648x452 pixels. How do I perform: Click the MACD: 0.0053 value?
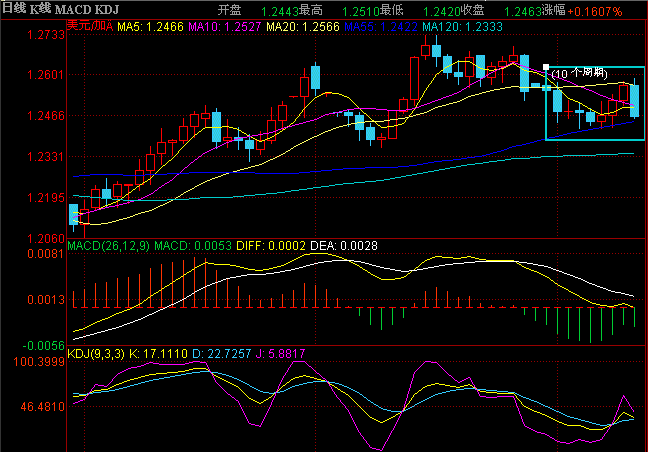(x=193, y=246)
